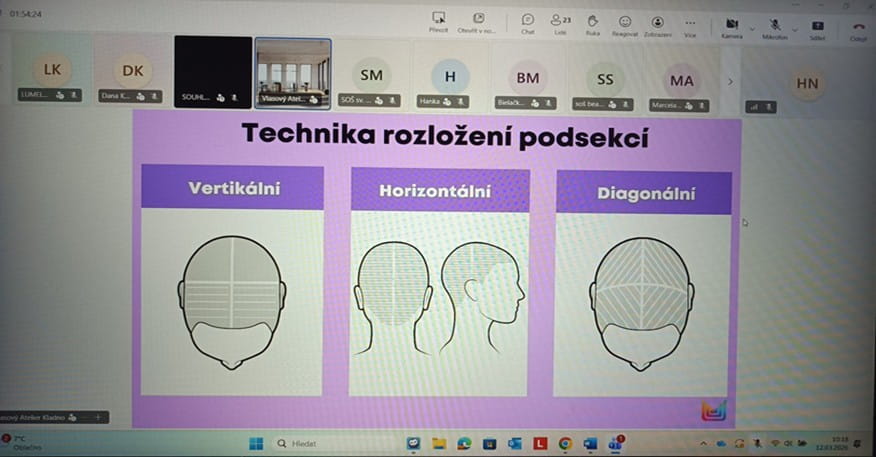Toggle the Kamera on or off
This screenshot has width=876, height=457.
(x=731, y=24)
